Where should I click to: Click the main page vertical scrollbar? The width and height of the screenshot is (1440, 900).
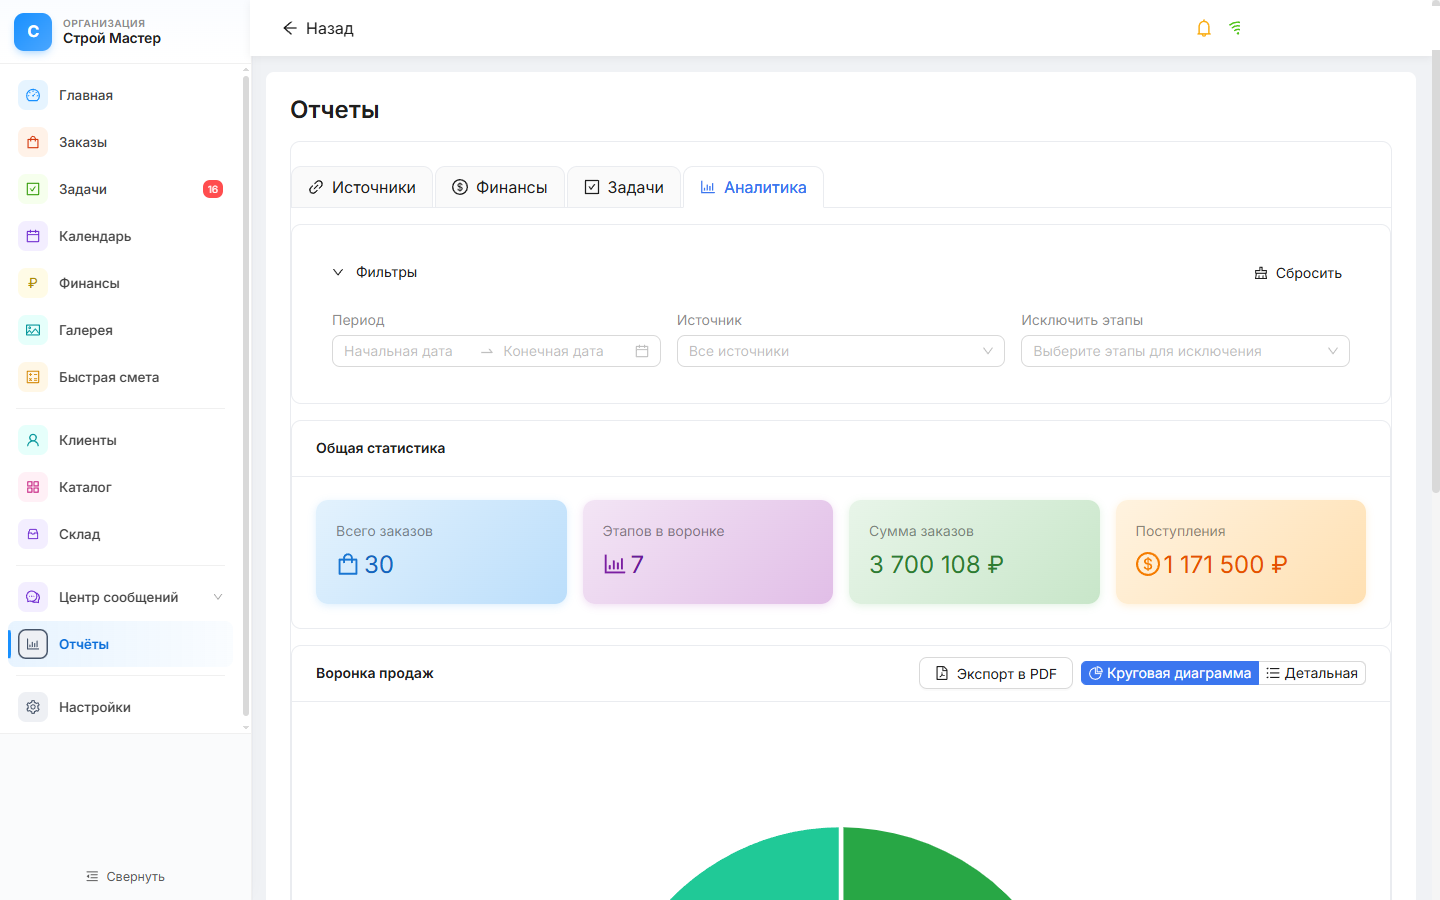click(1435, 270)
